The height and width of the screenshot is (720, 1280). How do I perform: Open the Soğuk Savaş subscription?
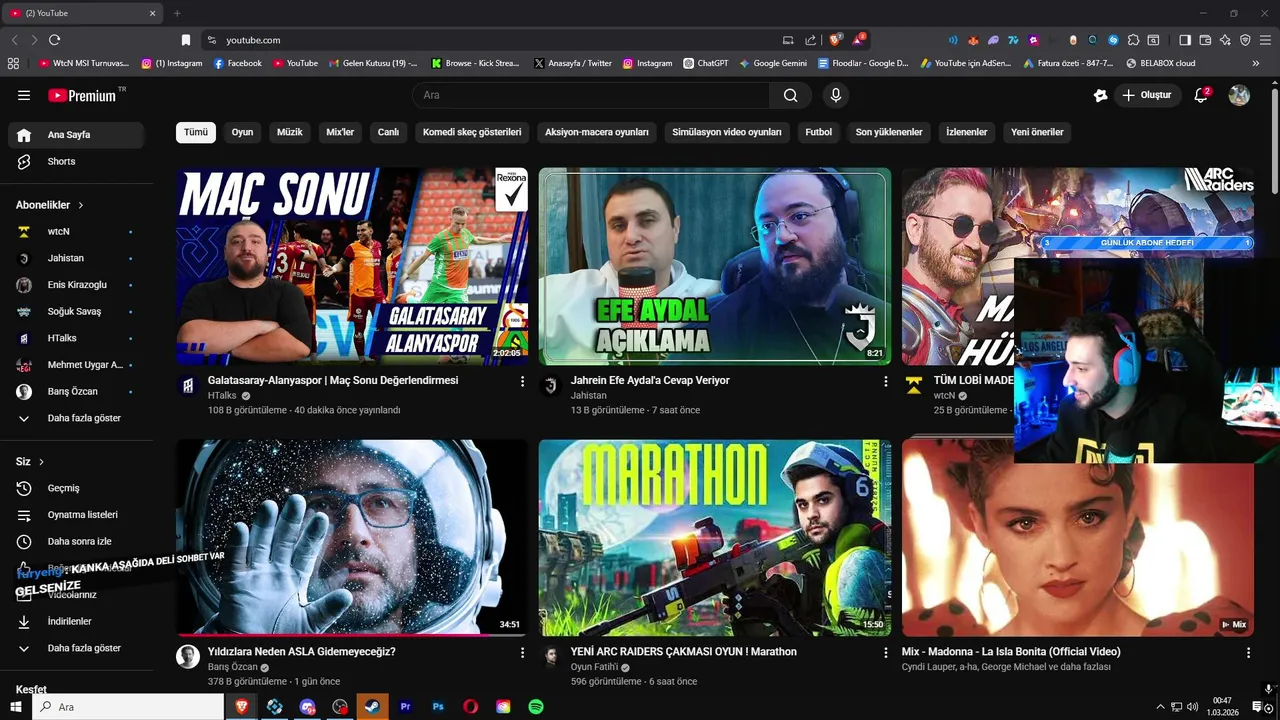[x=76, y=311]
